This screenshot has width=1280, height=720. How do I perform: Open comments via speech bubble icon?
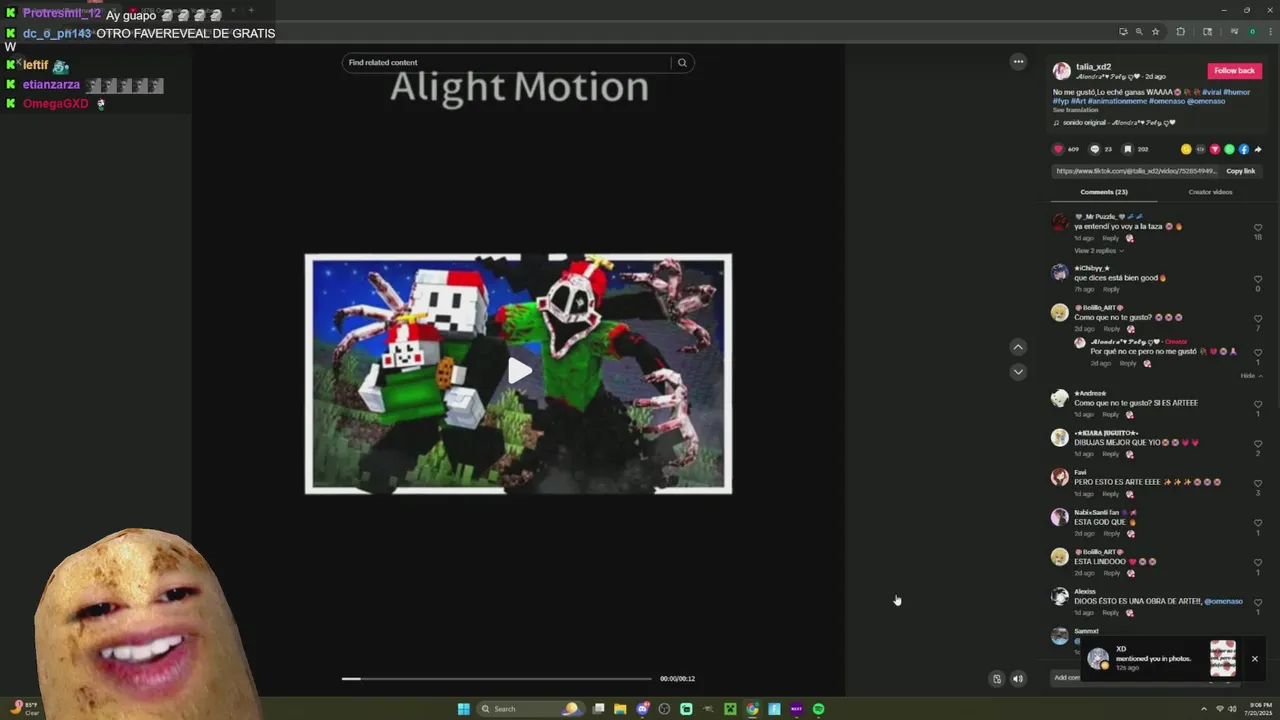click(x=1094, y=149)
